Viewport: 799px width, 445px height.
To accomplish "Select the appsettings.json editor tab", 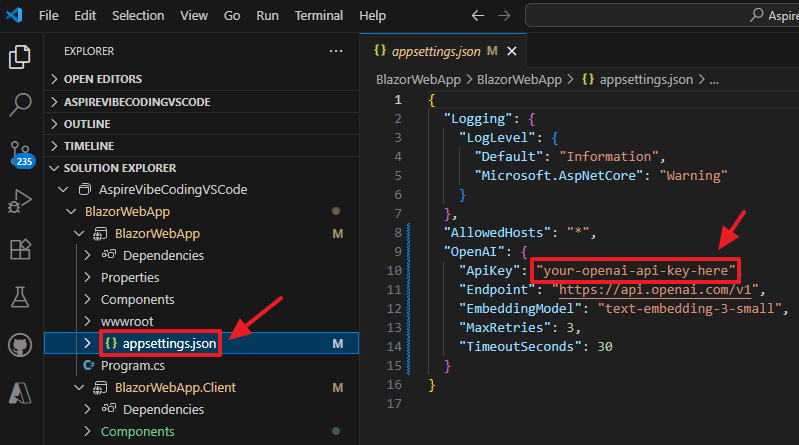I will tap(443, 51).
